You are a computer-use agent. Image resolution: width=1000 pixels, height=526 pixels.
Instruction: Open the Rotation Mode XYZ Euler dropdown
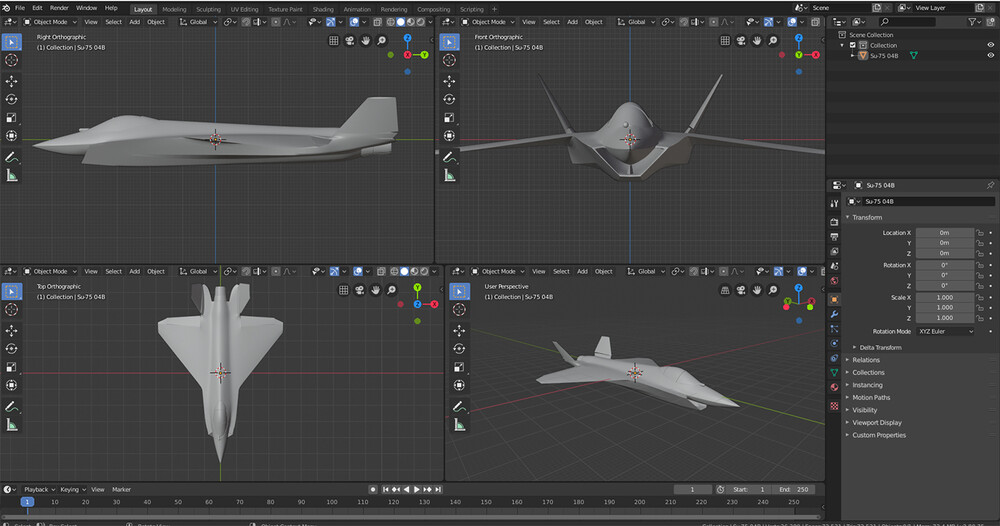tap(946, 331)
